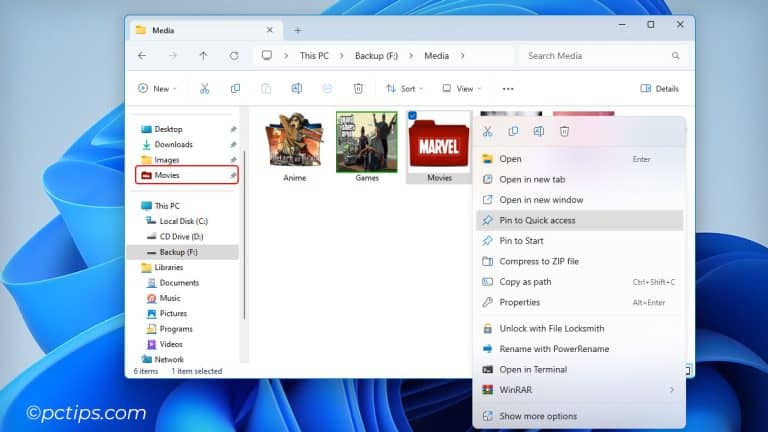
Task: Click the search magnifier icon
Action: pyautogui.click(x=675, y=56)
